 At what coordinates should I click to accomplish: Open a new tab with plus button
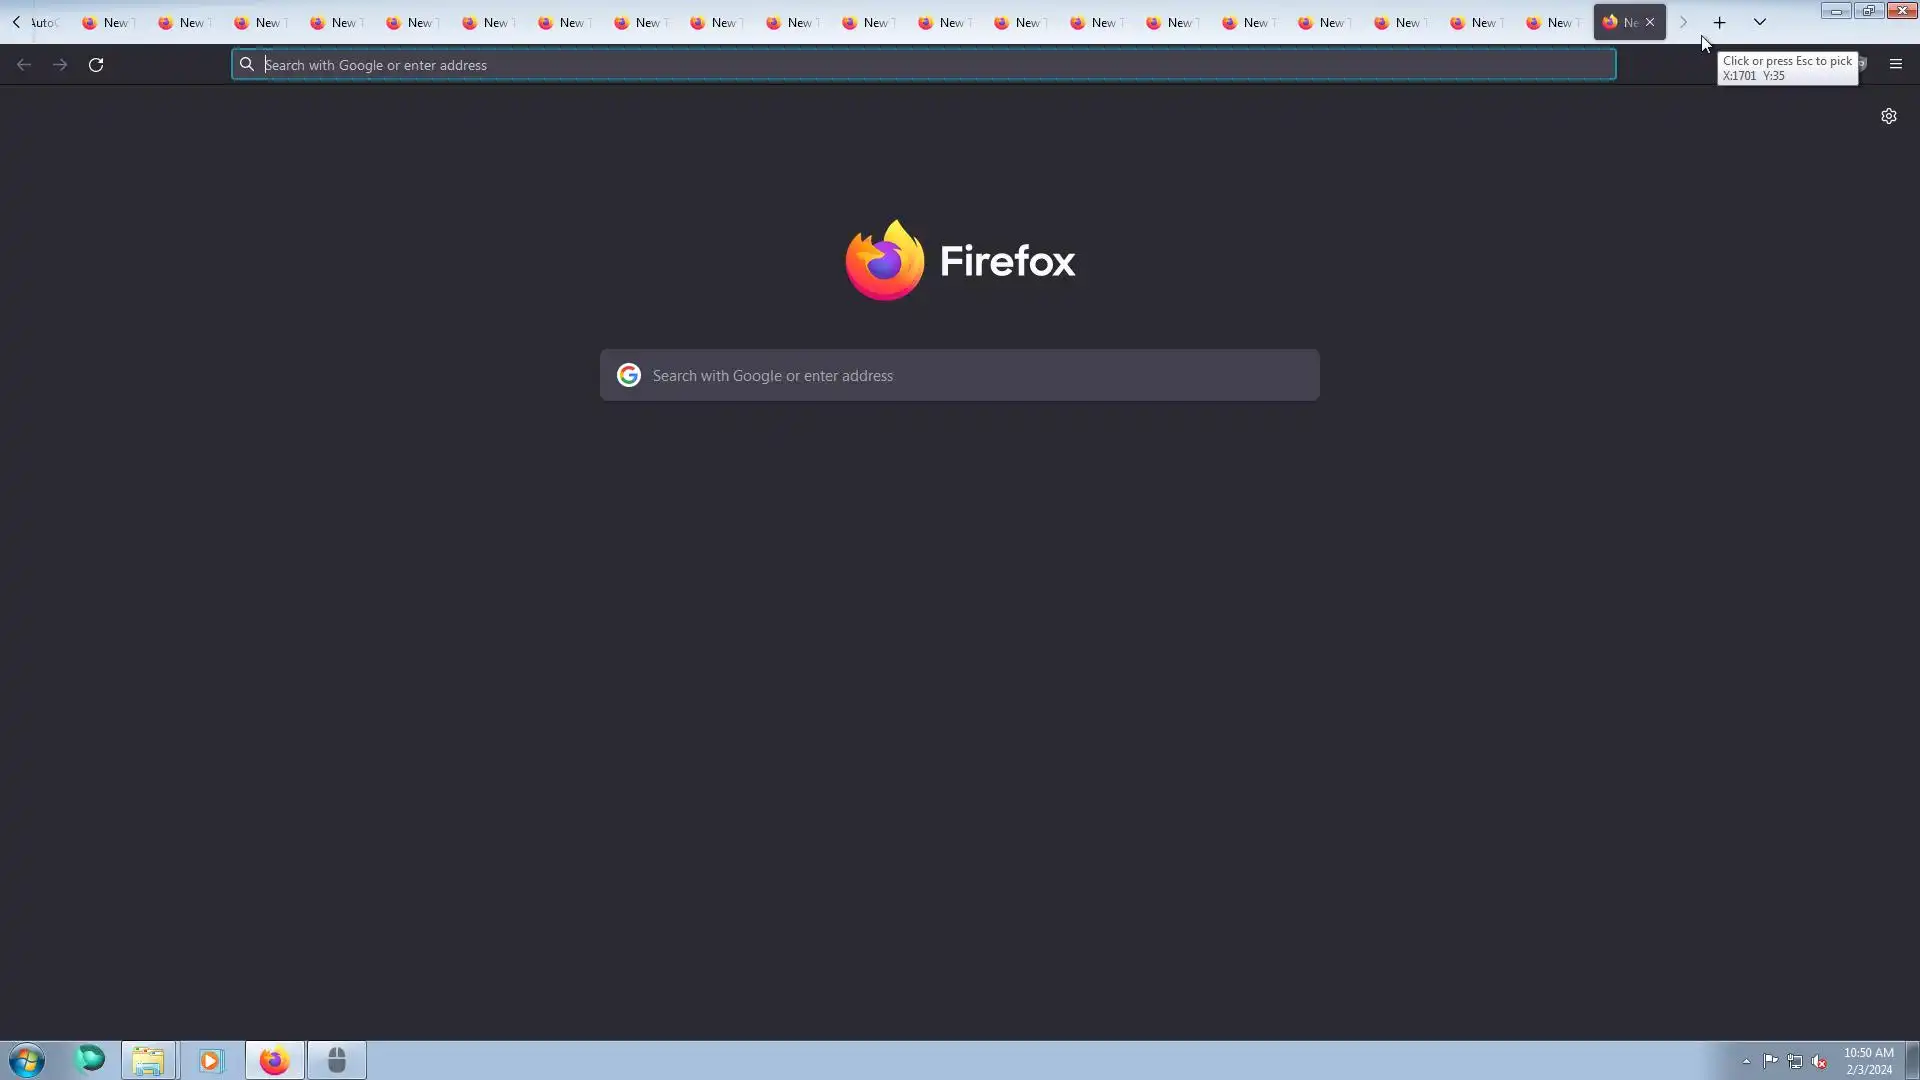click(1719, 22)
